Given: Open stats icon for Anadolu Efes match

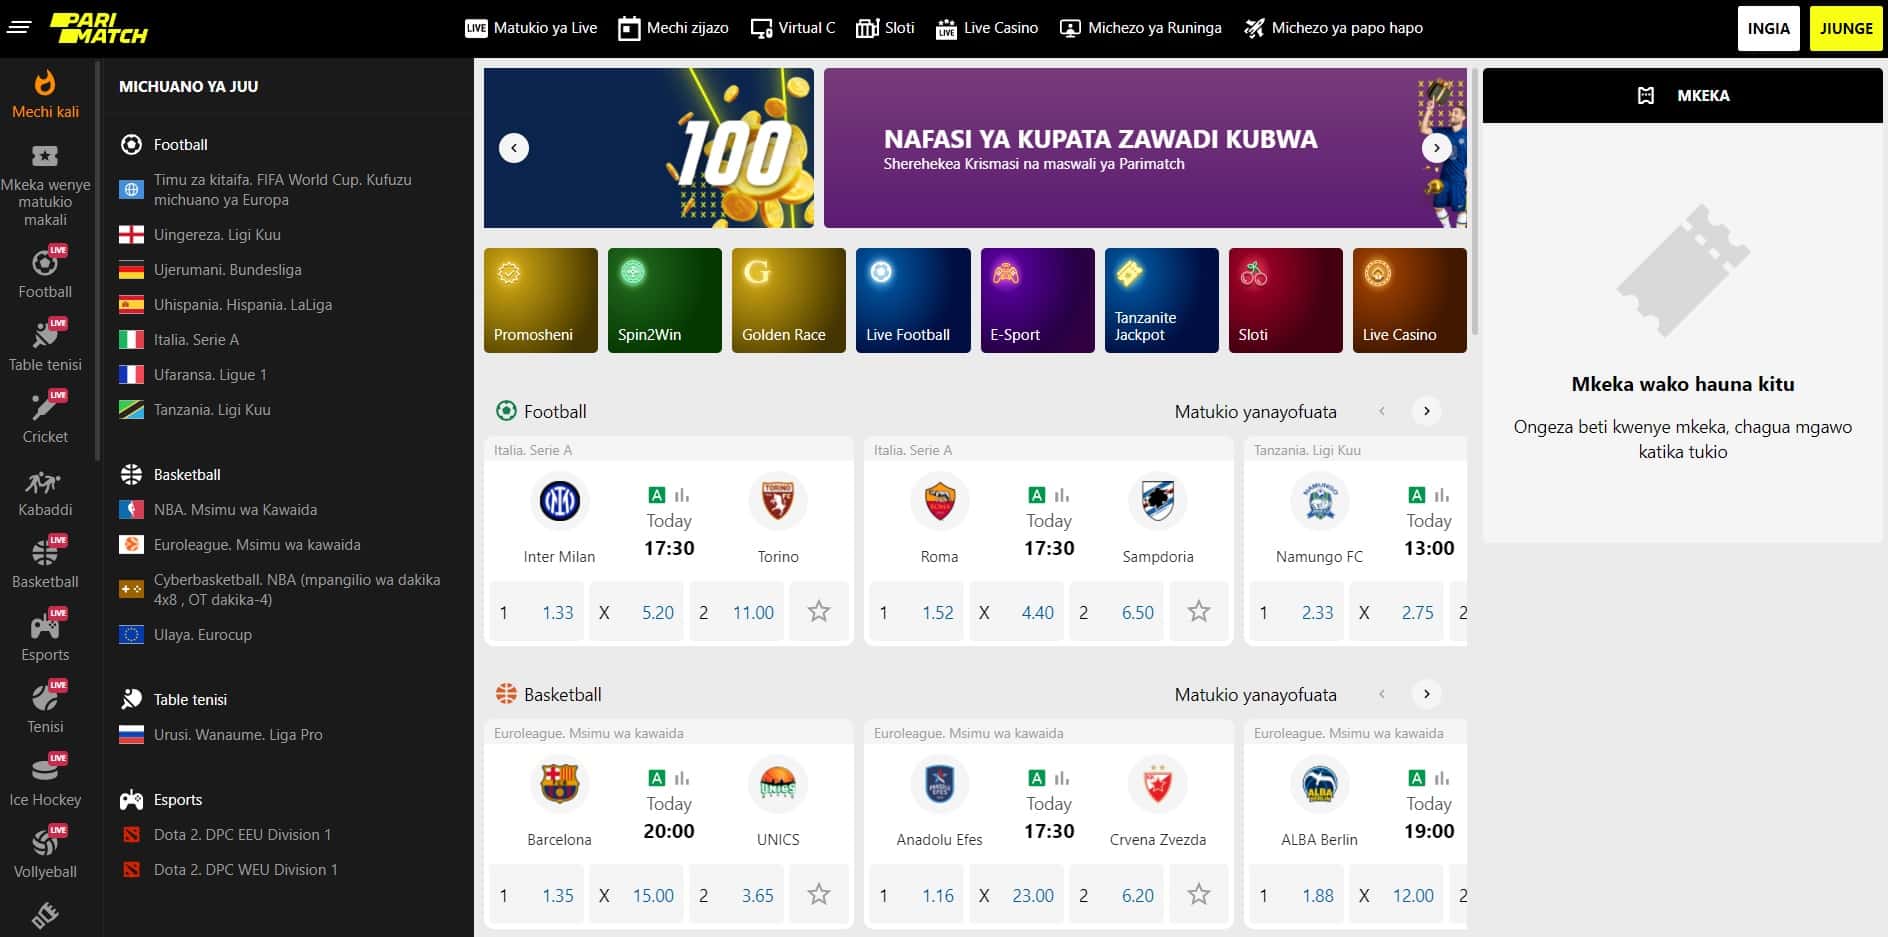Looking at the screenshot, I should click(x=1062, y=778).
